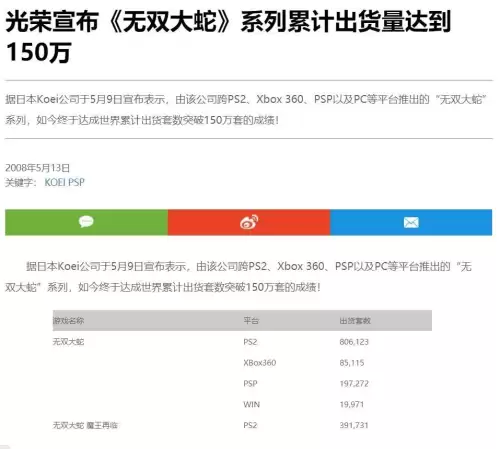Image resolution: width=500 pixels, height=449 pixels.
Task: Select the 无双大蛇 魔王再临 game name cell
Action: [x=85, y=425]
